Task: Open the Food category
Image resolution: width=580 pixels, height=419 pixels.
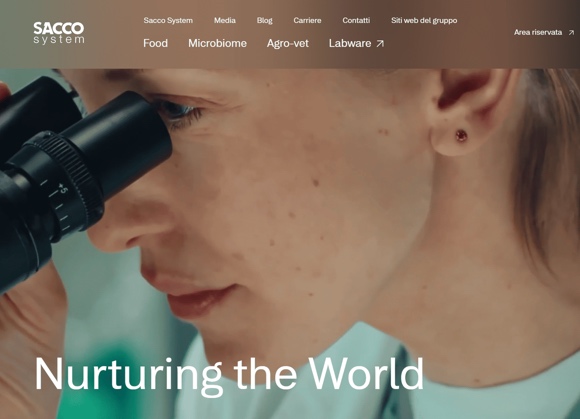Action: [x=155, y=43]
